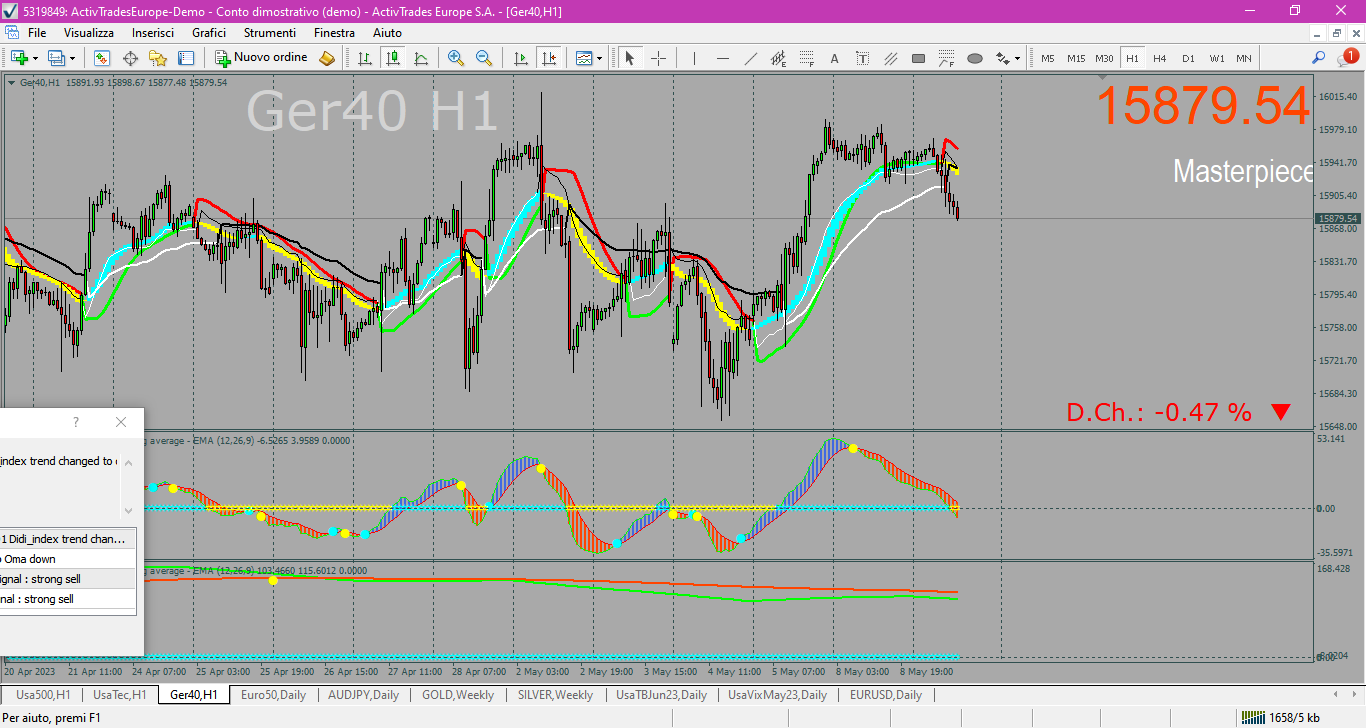Switch timeframe to MN
Image resolution: width=1366 pixels, height=728 pixels.
(x=1244, y=58)
